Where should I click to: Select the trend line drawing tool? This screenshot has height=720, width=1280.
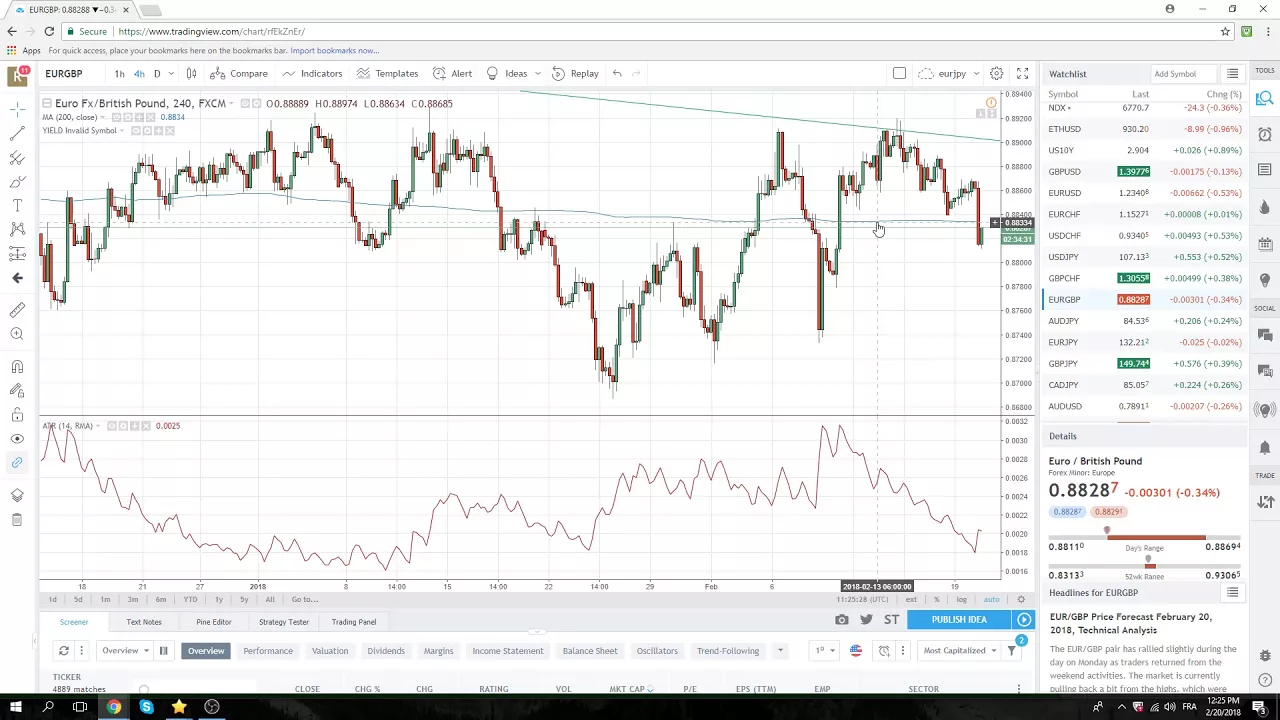click(x=17, y=132)
